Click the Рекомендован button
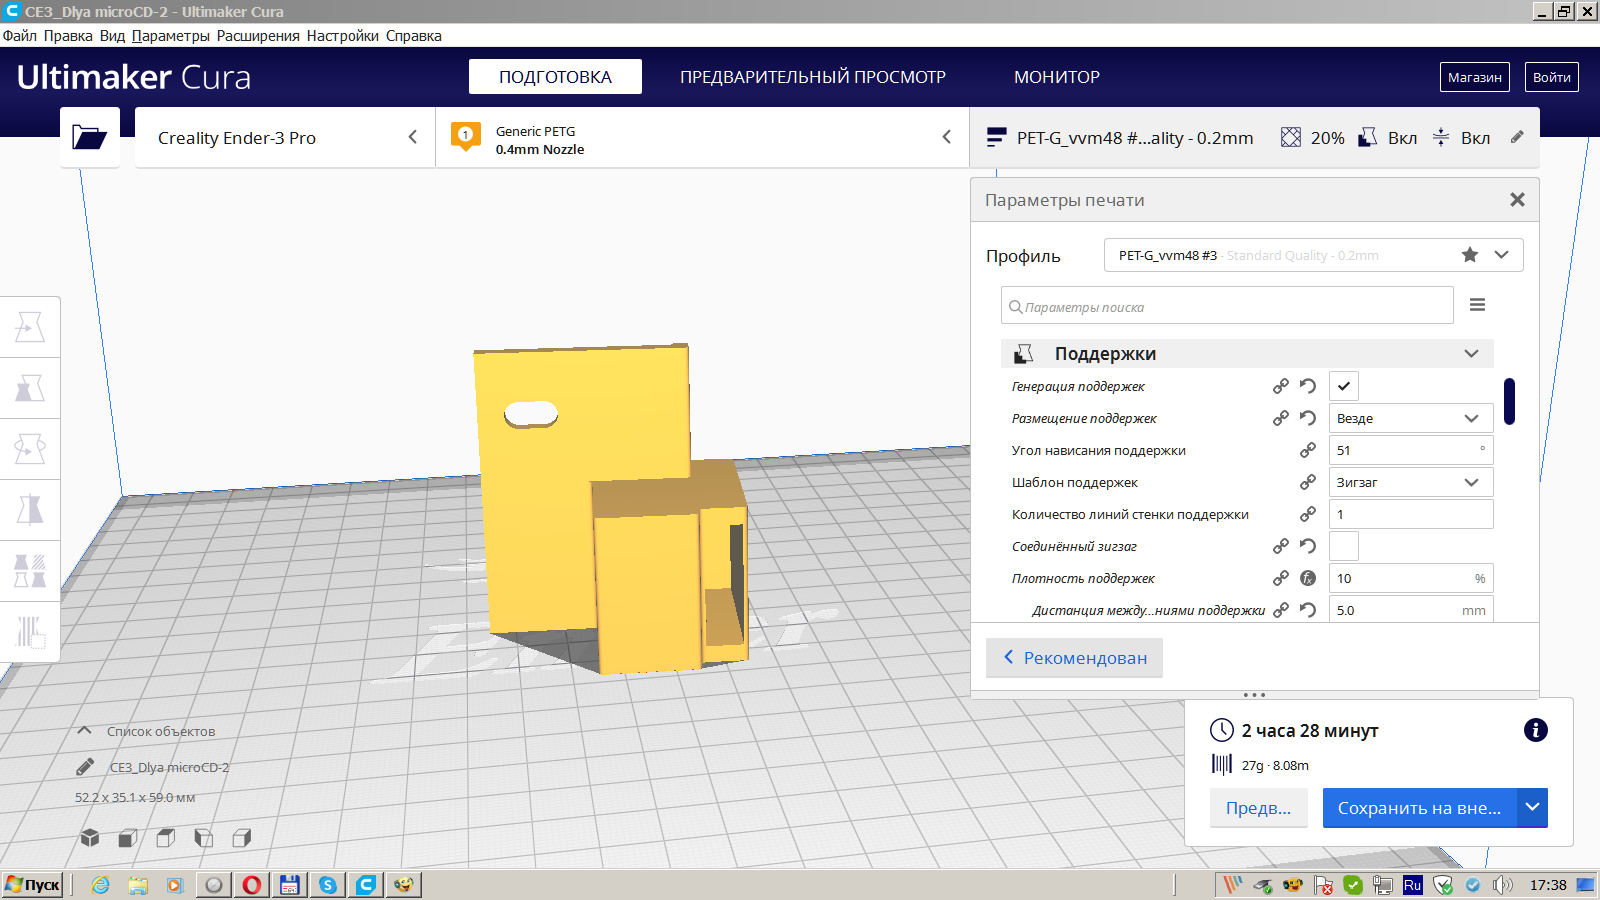The height and width of the screenshot is (900, 1600). [x=1074, y=658]
